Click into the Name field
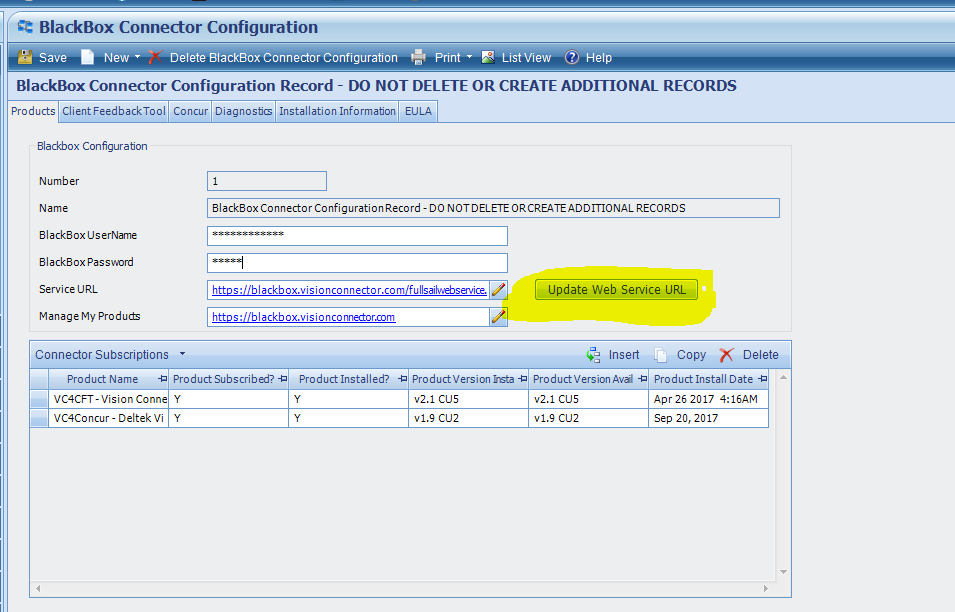The image size is (955, 612). coord(493,208)
